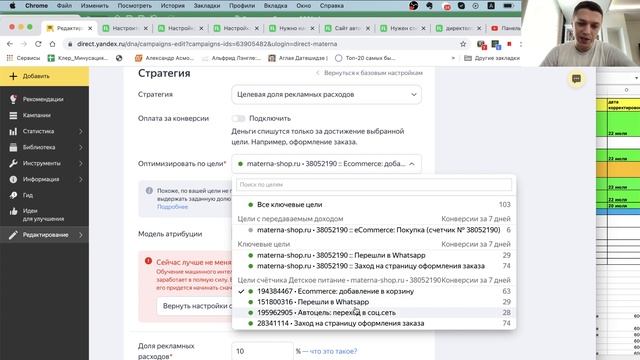
Task: Collapse the Оптимизировать по цели dropdown
Action: coord(326,164)
